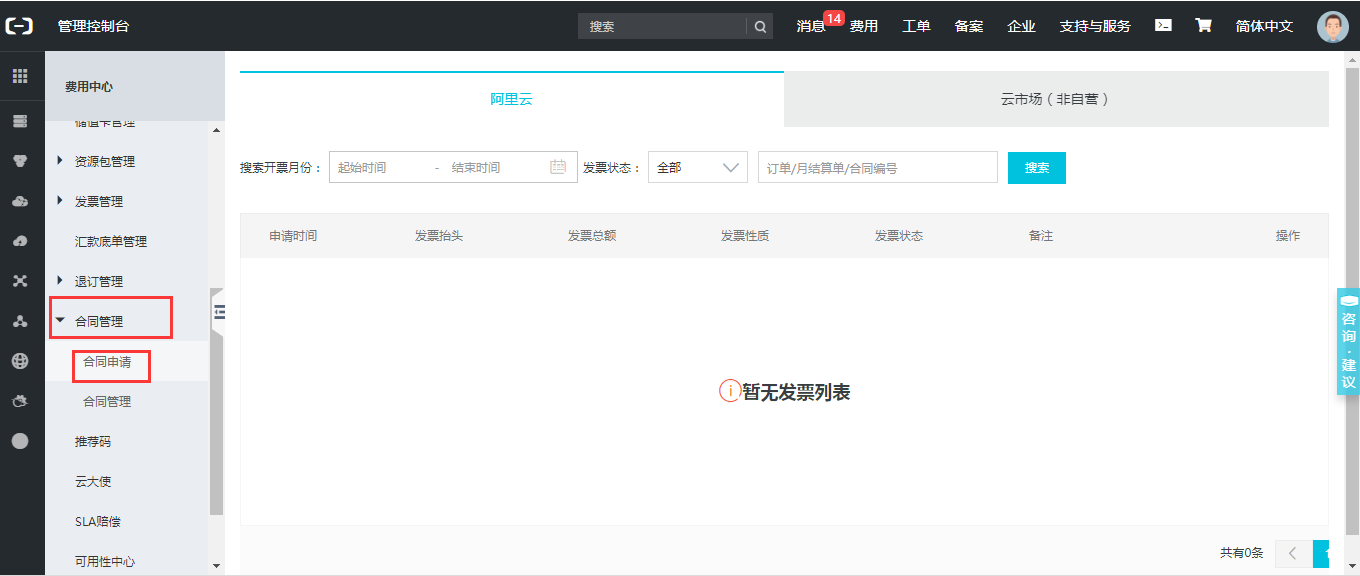Viewport: 1360px width, 576px height.
Task: Open 简体中文 language selector
Action: pos(1264,27)
